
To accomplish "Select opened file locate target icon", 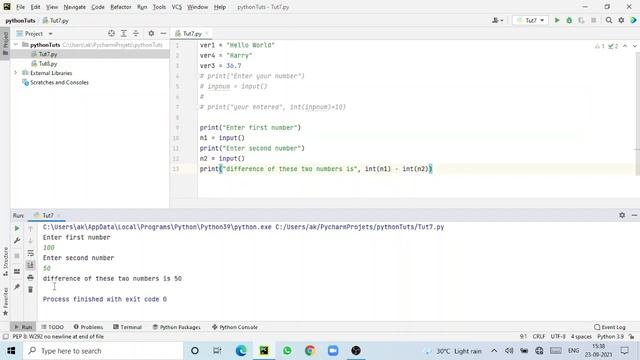I will click(111, 33).
